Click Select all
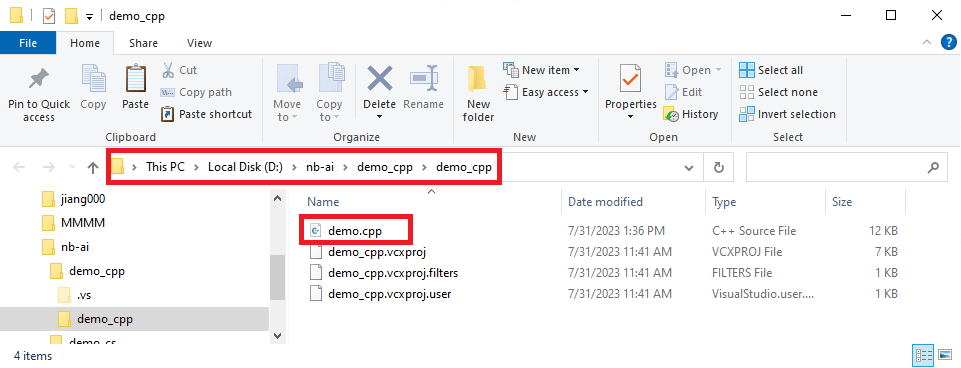This screenshot has height=368, width=961. click(771, 70)
